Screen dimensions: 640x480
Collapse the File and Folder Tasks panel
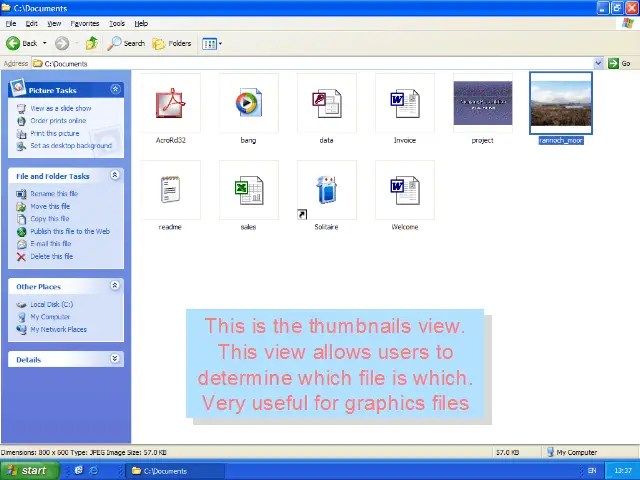[115, 176]
